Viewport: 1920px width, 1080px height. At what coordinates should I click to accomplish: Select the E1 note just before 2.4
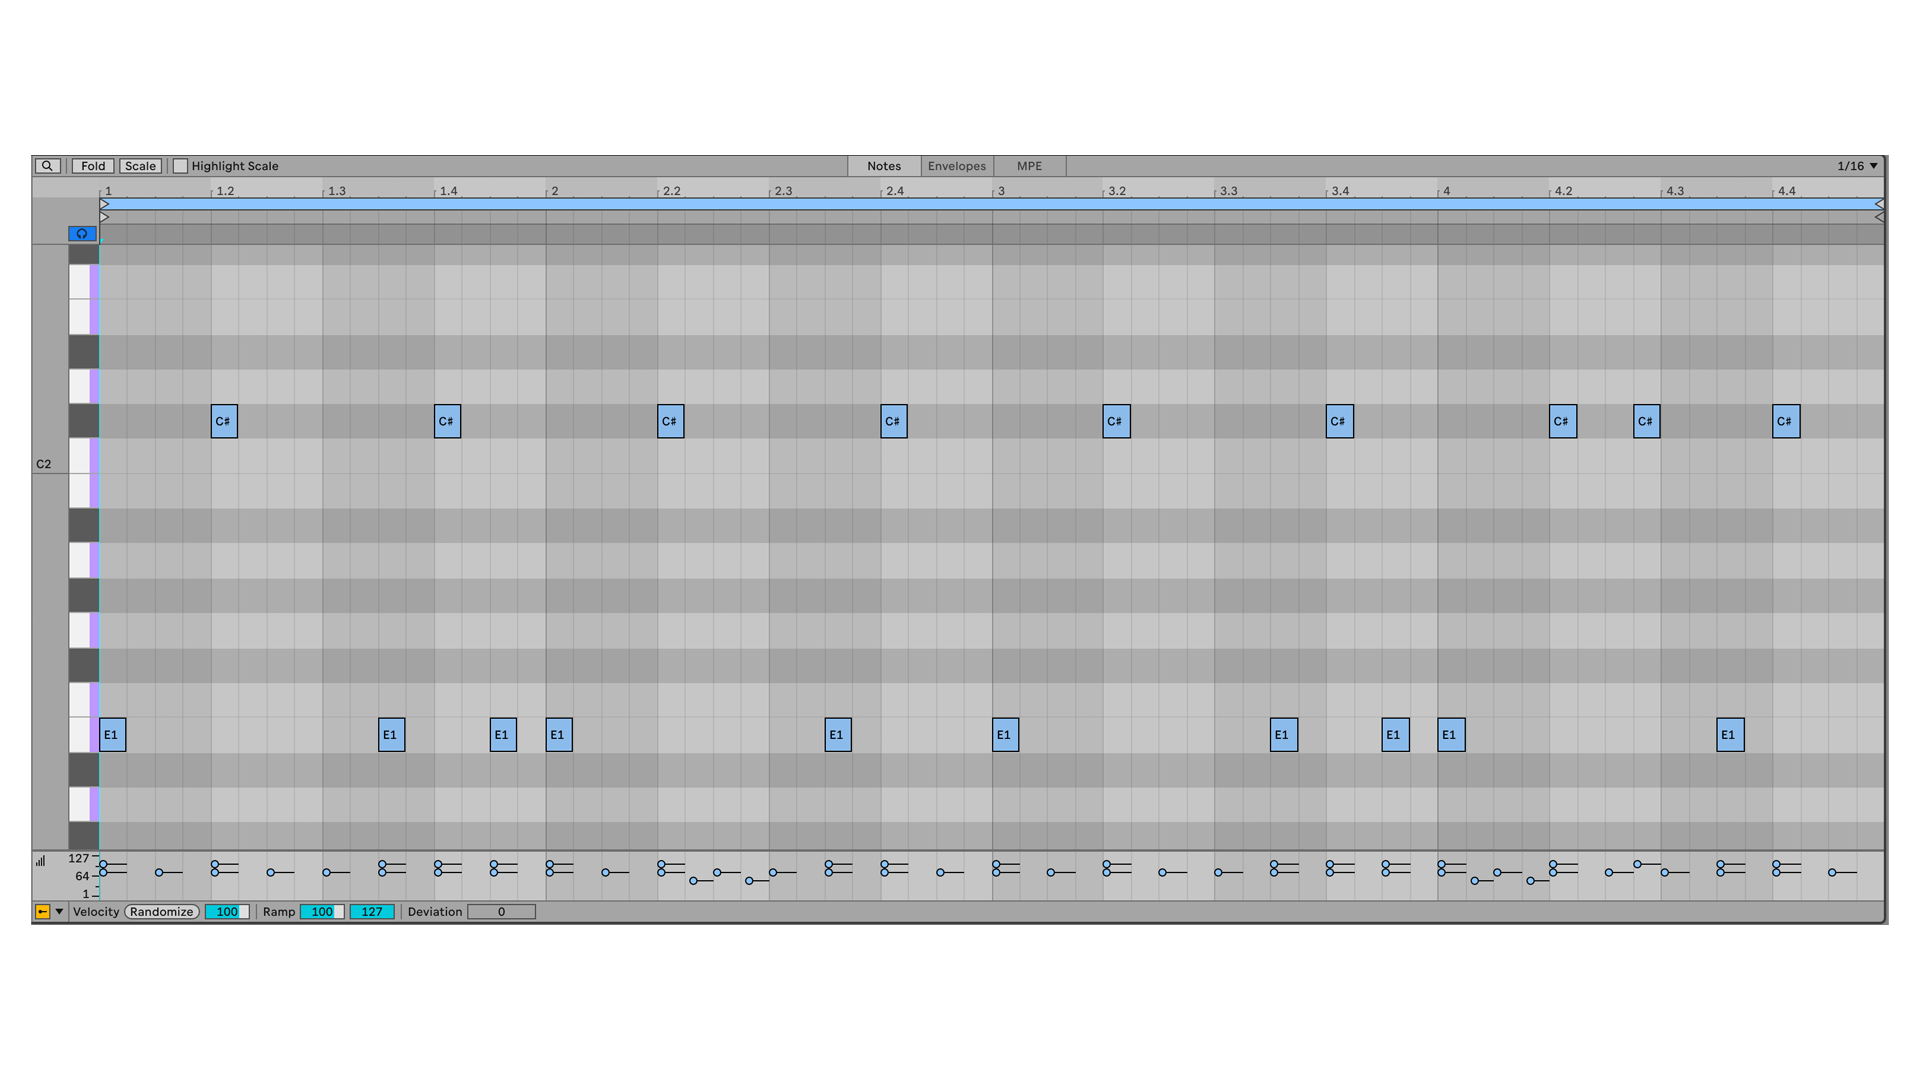tap(838, 735)
